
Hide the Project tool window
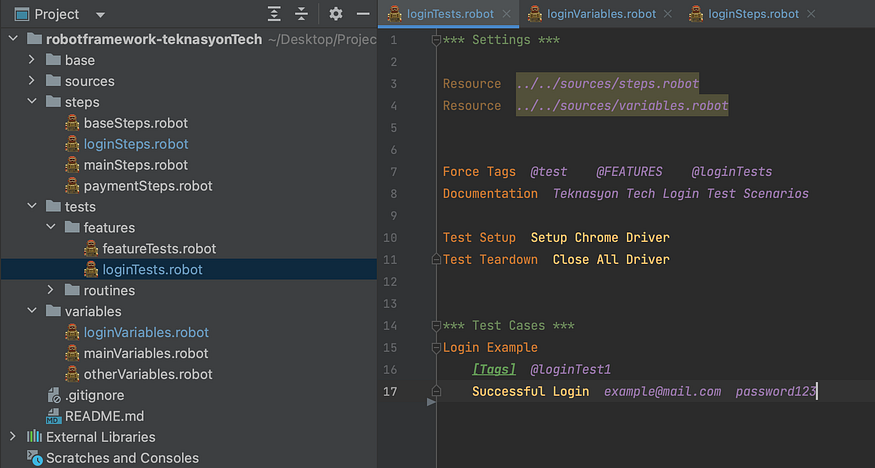tap(364, 14)
